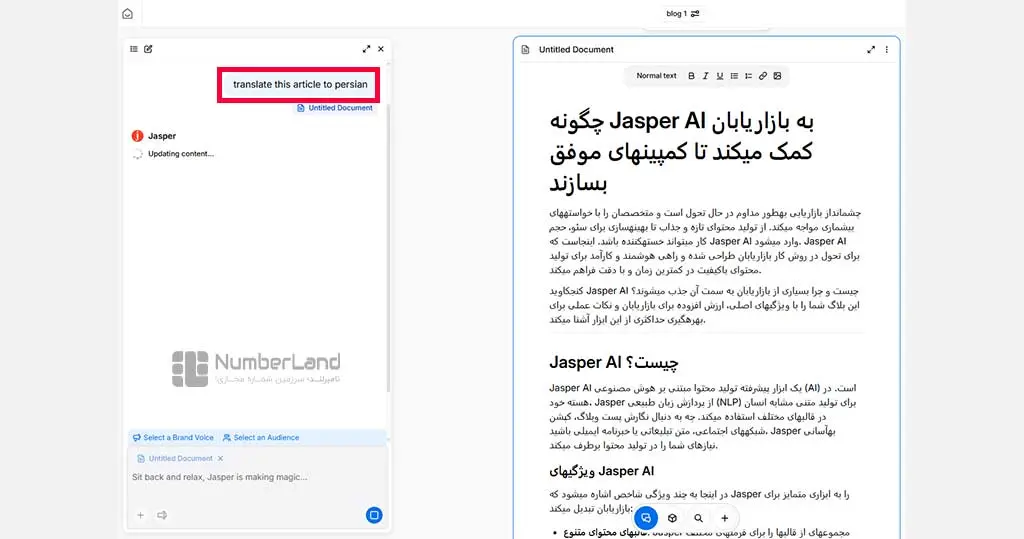Toggle bold formatting
Screen dimensions: 1024x539
point(692,76)
